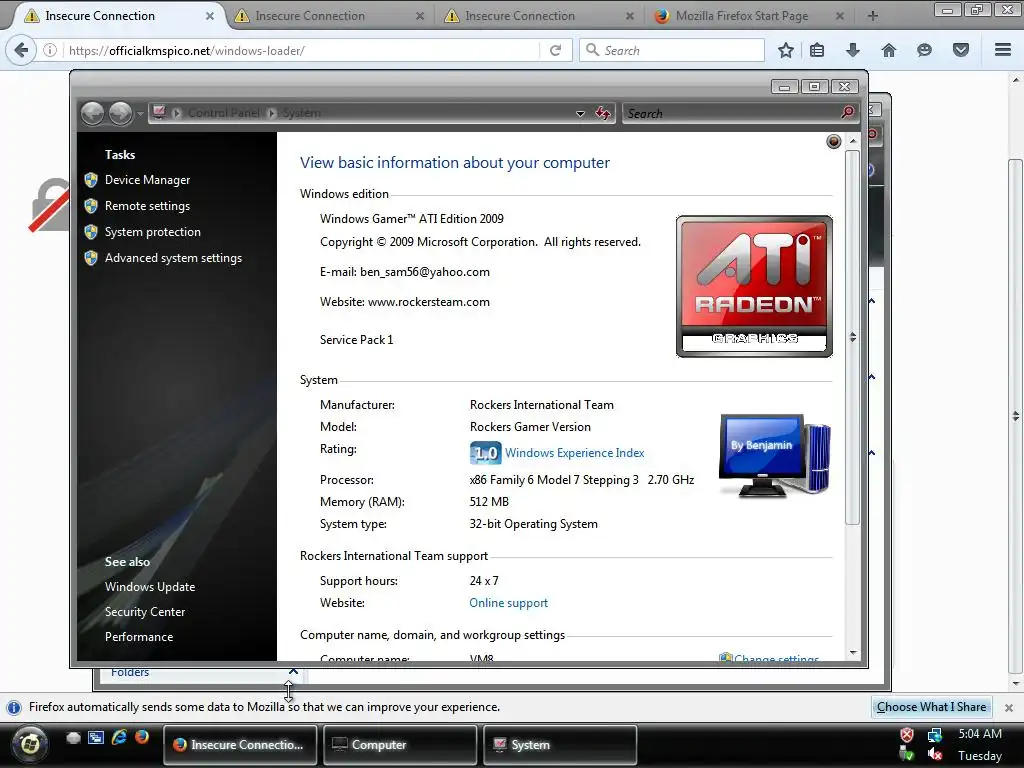1024x768 pixels.
Task: Open Folders pane label in Computer window
Action: coord(130,672)
